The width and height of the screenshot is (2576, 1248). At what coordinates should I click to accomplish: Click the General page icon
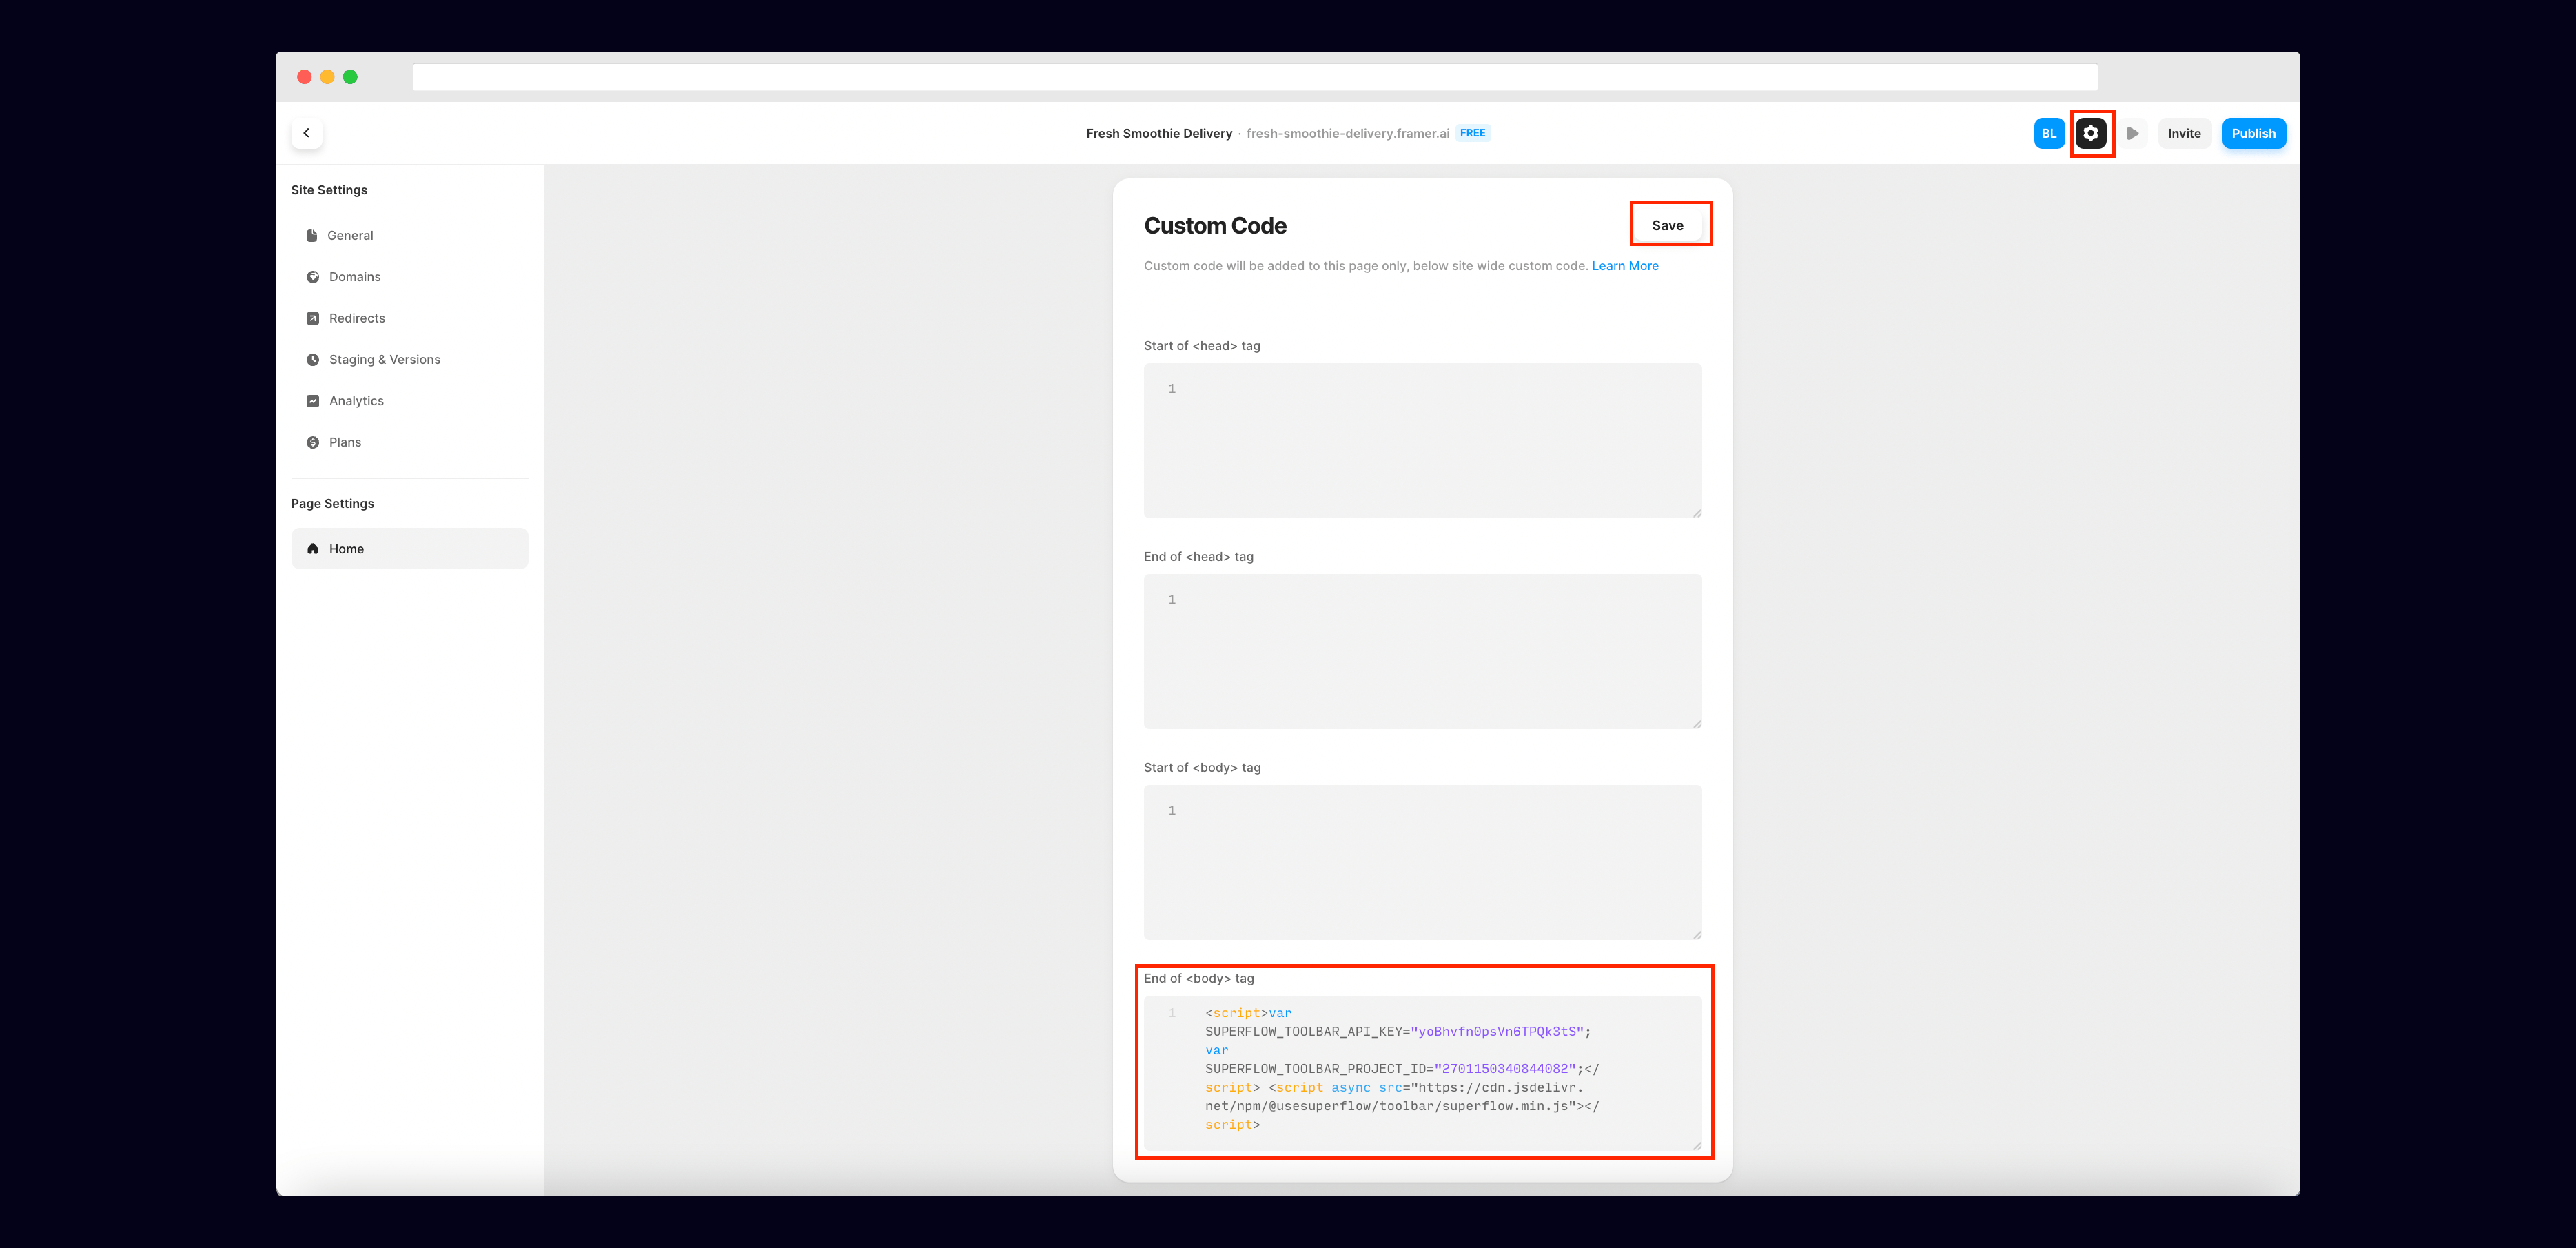click(312, 235)
